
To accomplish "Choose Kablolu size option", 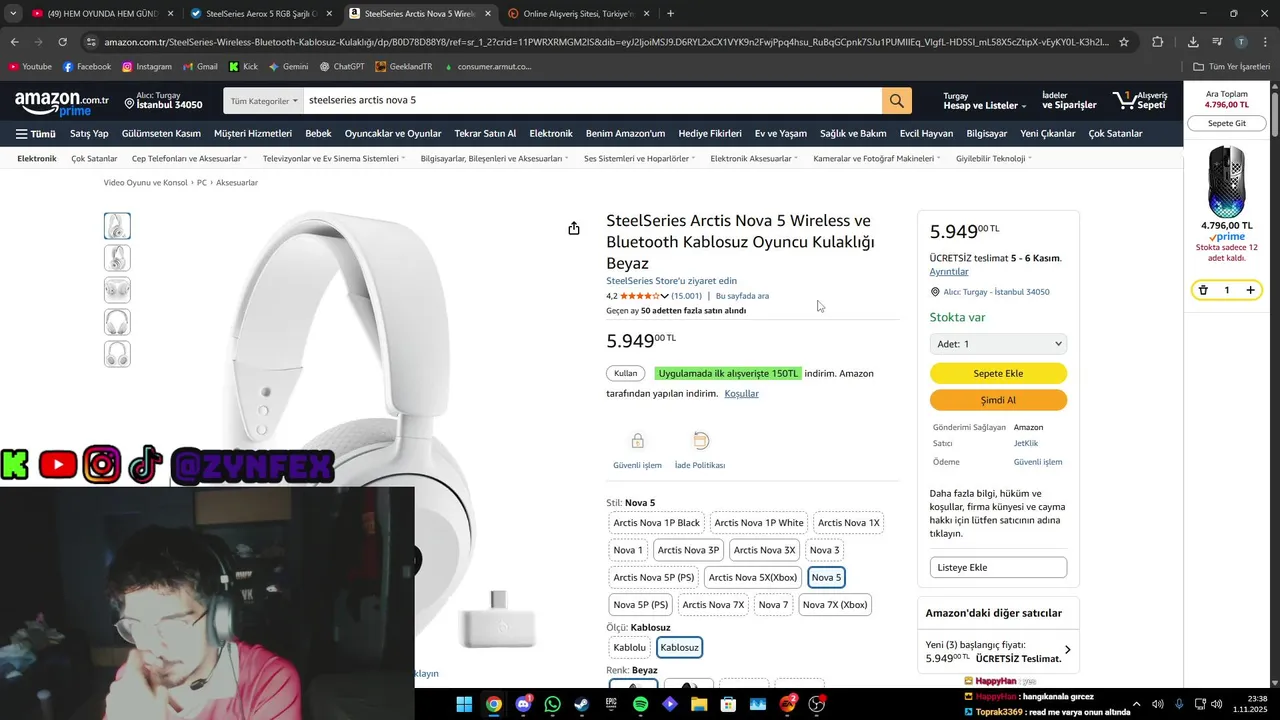I will 629,648.
